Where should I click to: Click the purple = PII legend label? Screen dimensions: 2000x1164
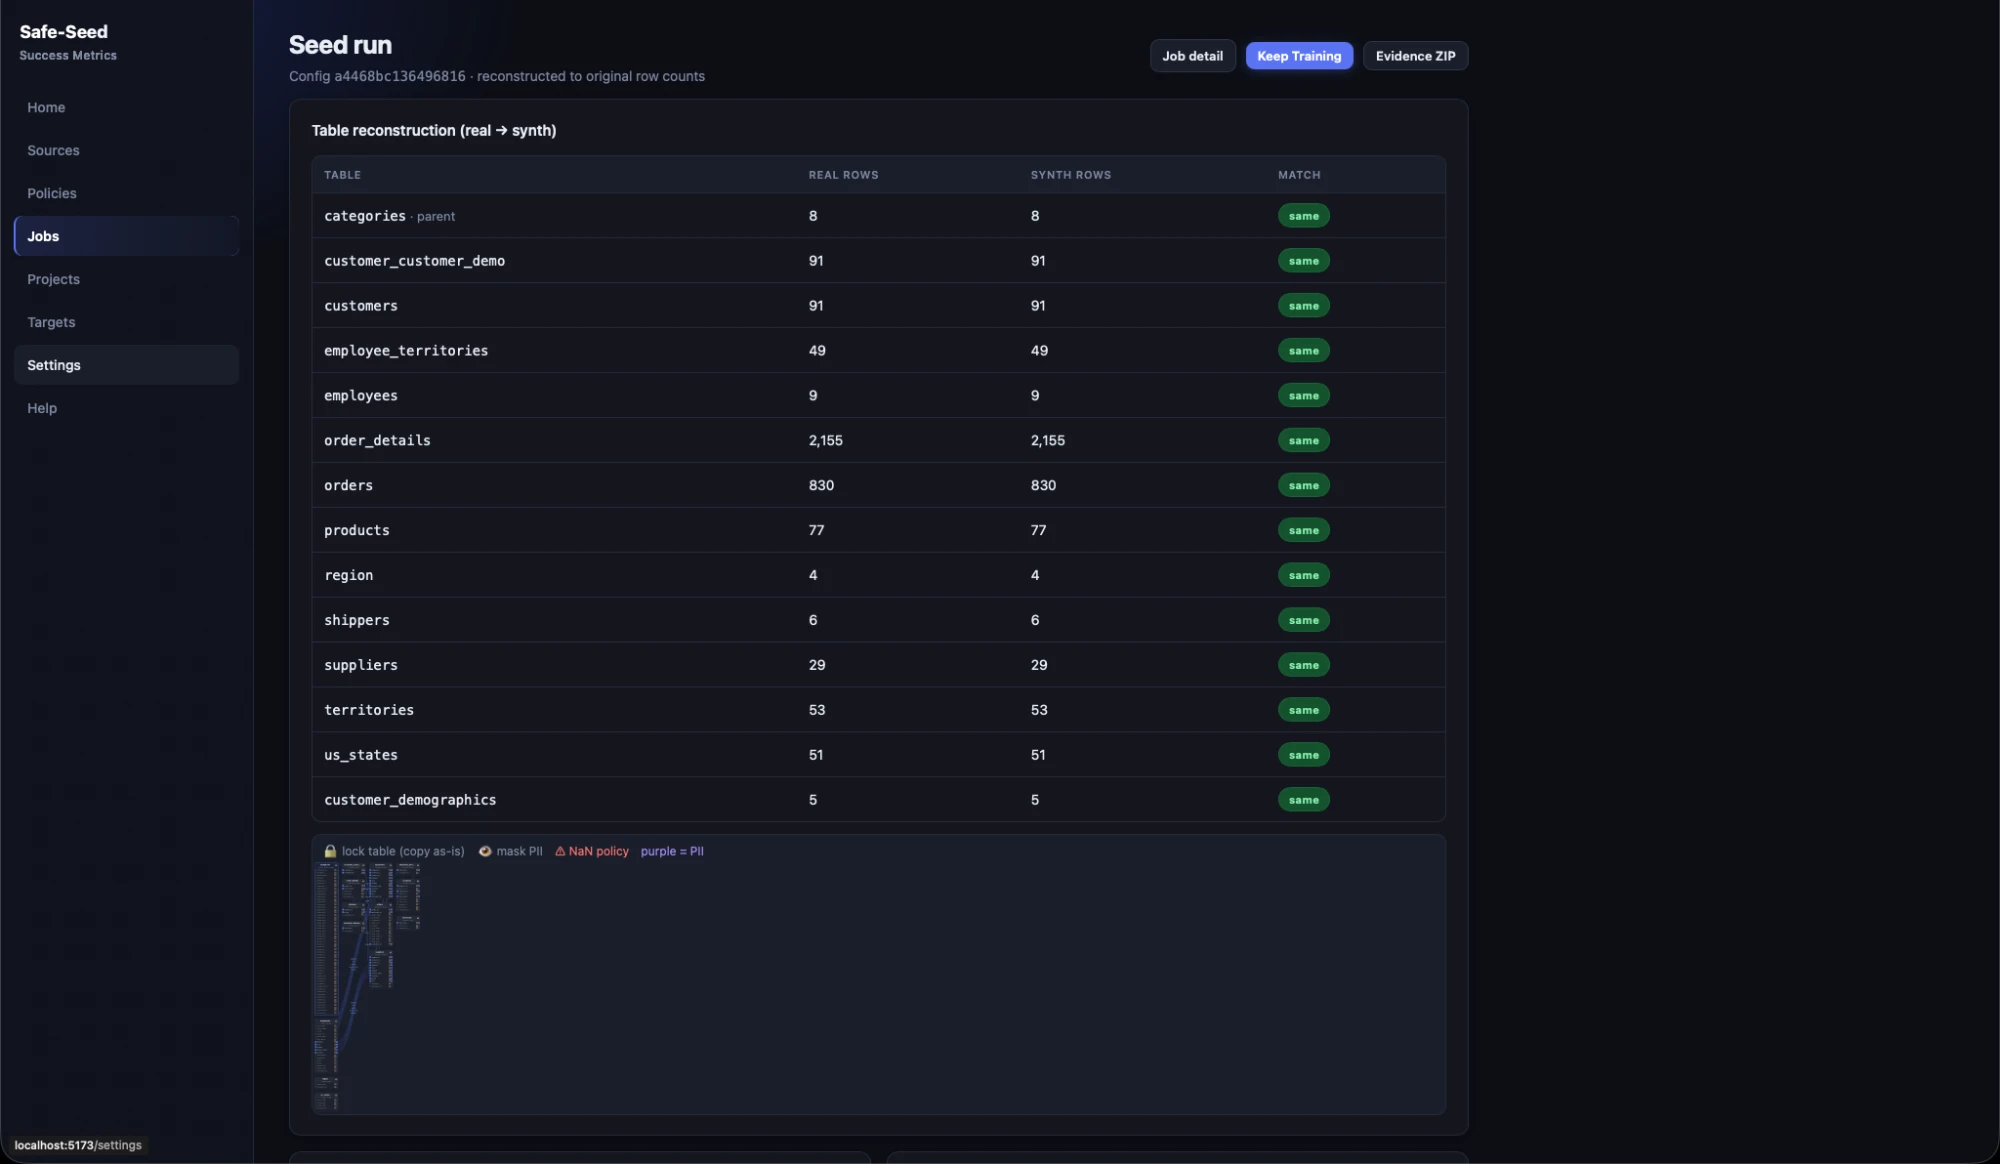coord(672,852)
